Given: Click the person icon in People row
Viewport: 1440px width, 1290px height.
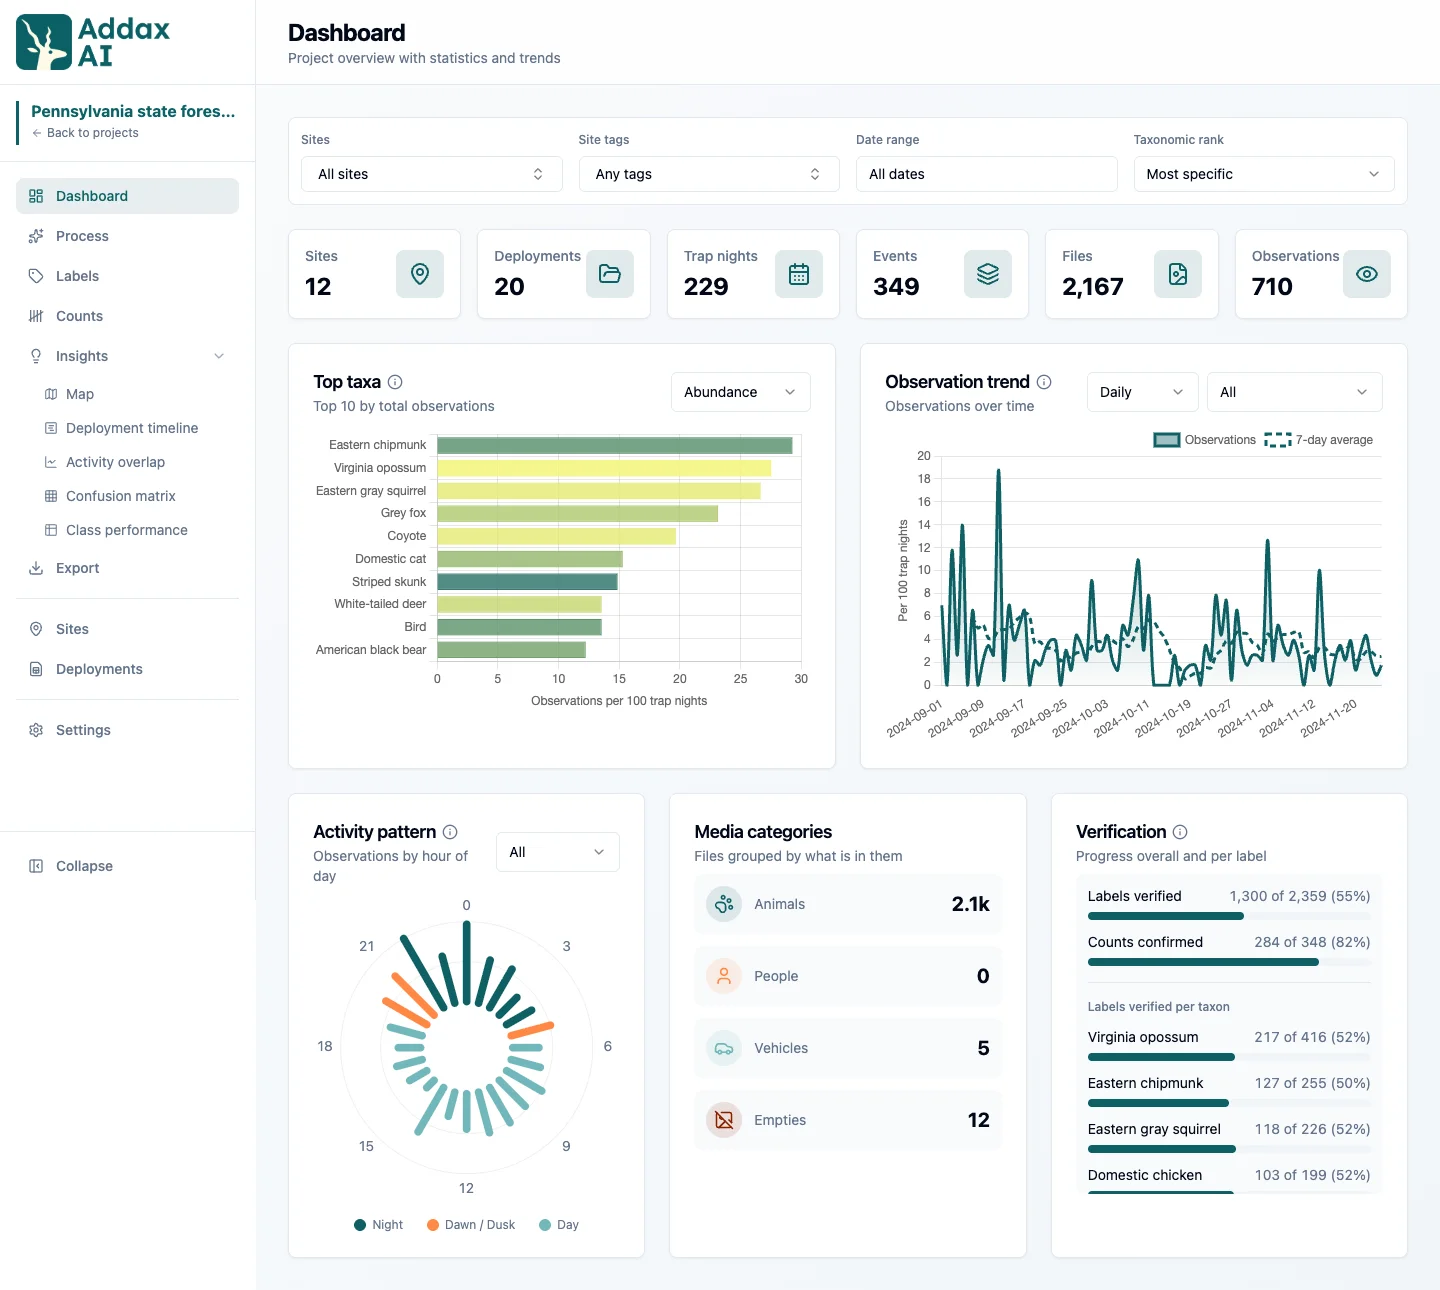Looking at the screenshot, I should point(724,976).
